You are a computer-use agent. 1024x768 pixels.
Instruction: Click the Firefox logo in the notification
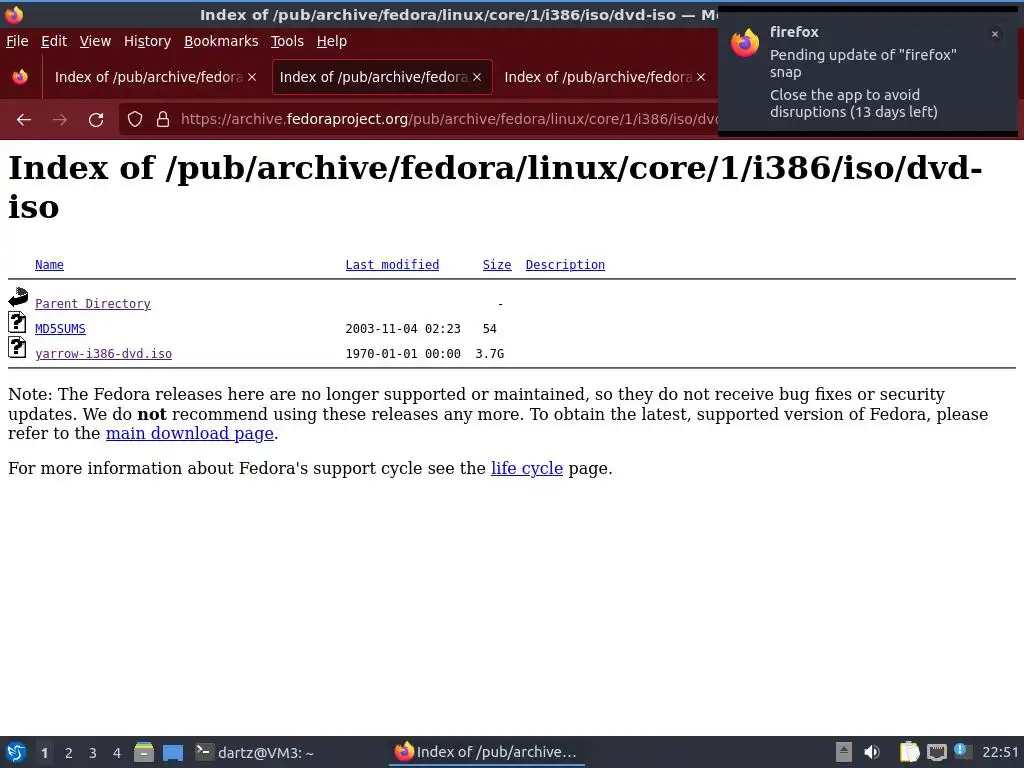click(744, 43)
